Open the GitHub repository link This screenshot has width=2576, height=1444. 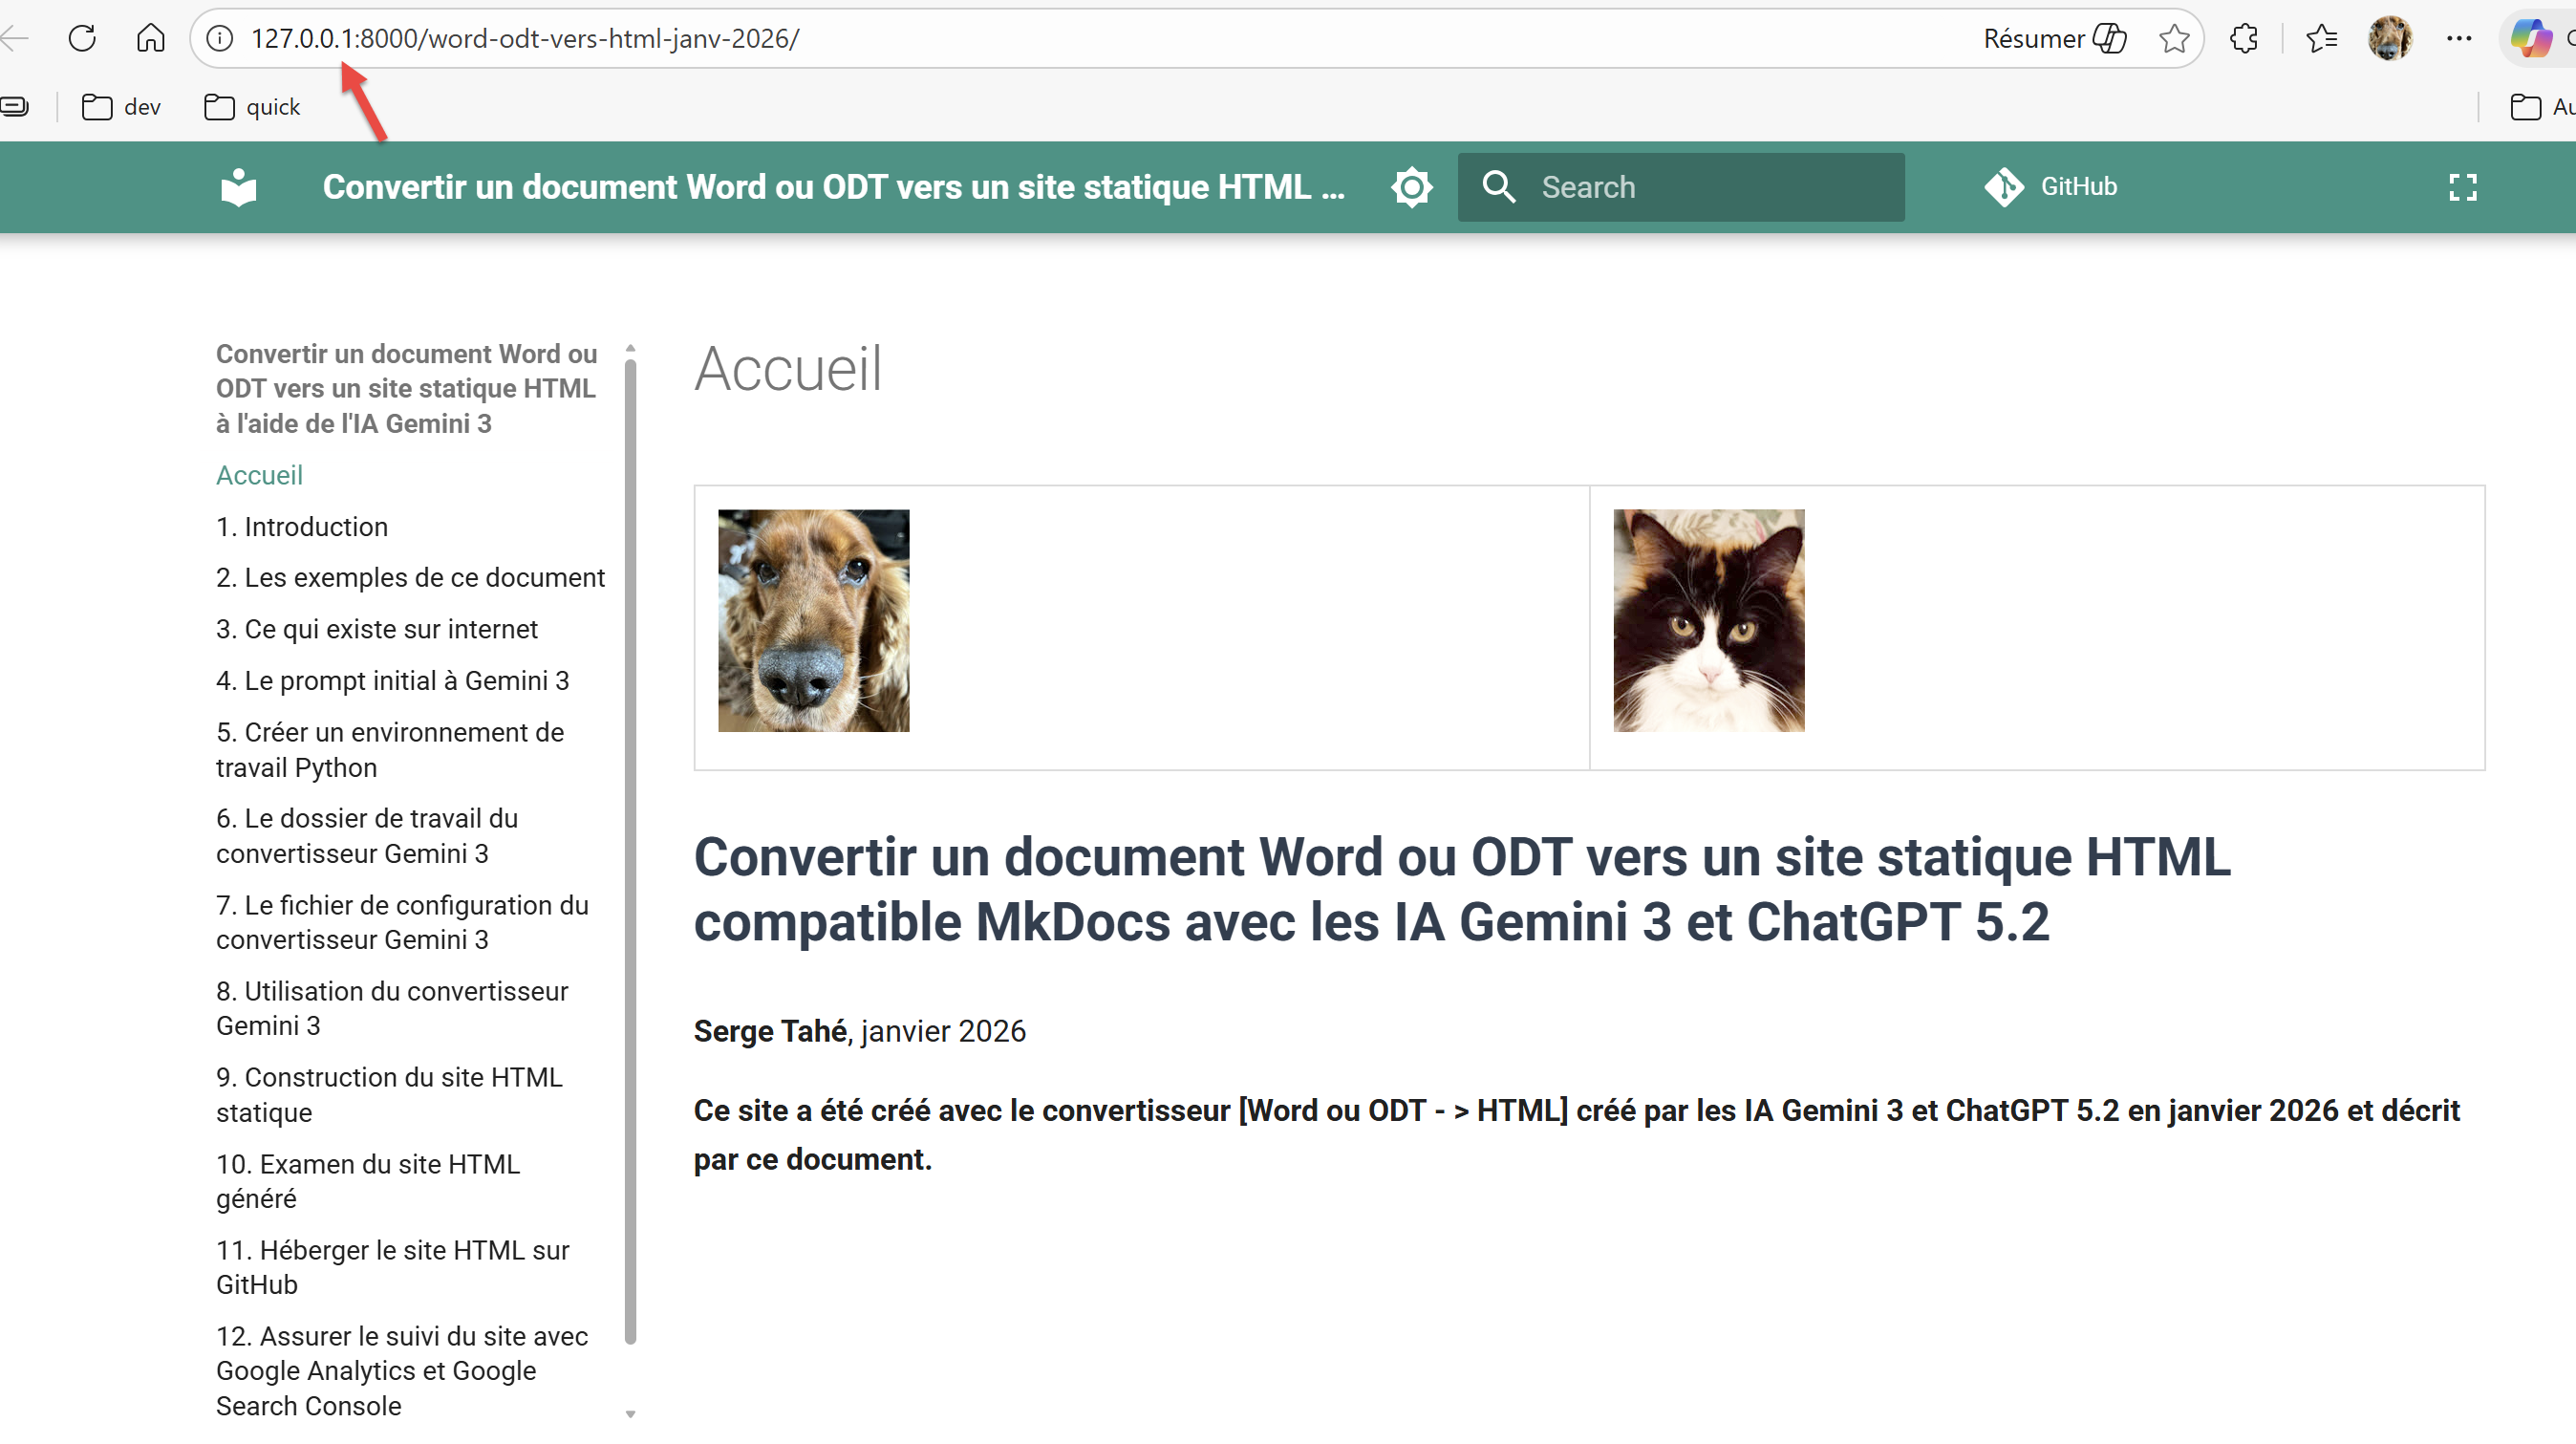[x=2051, y=187]
